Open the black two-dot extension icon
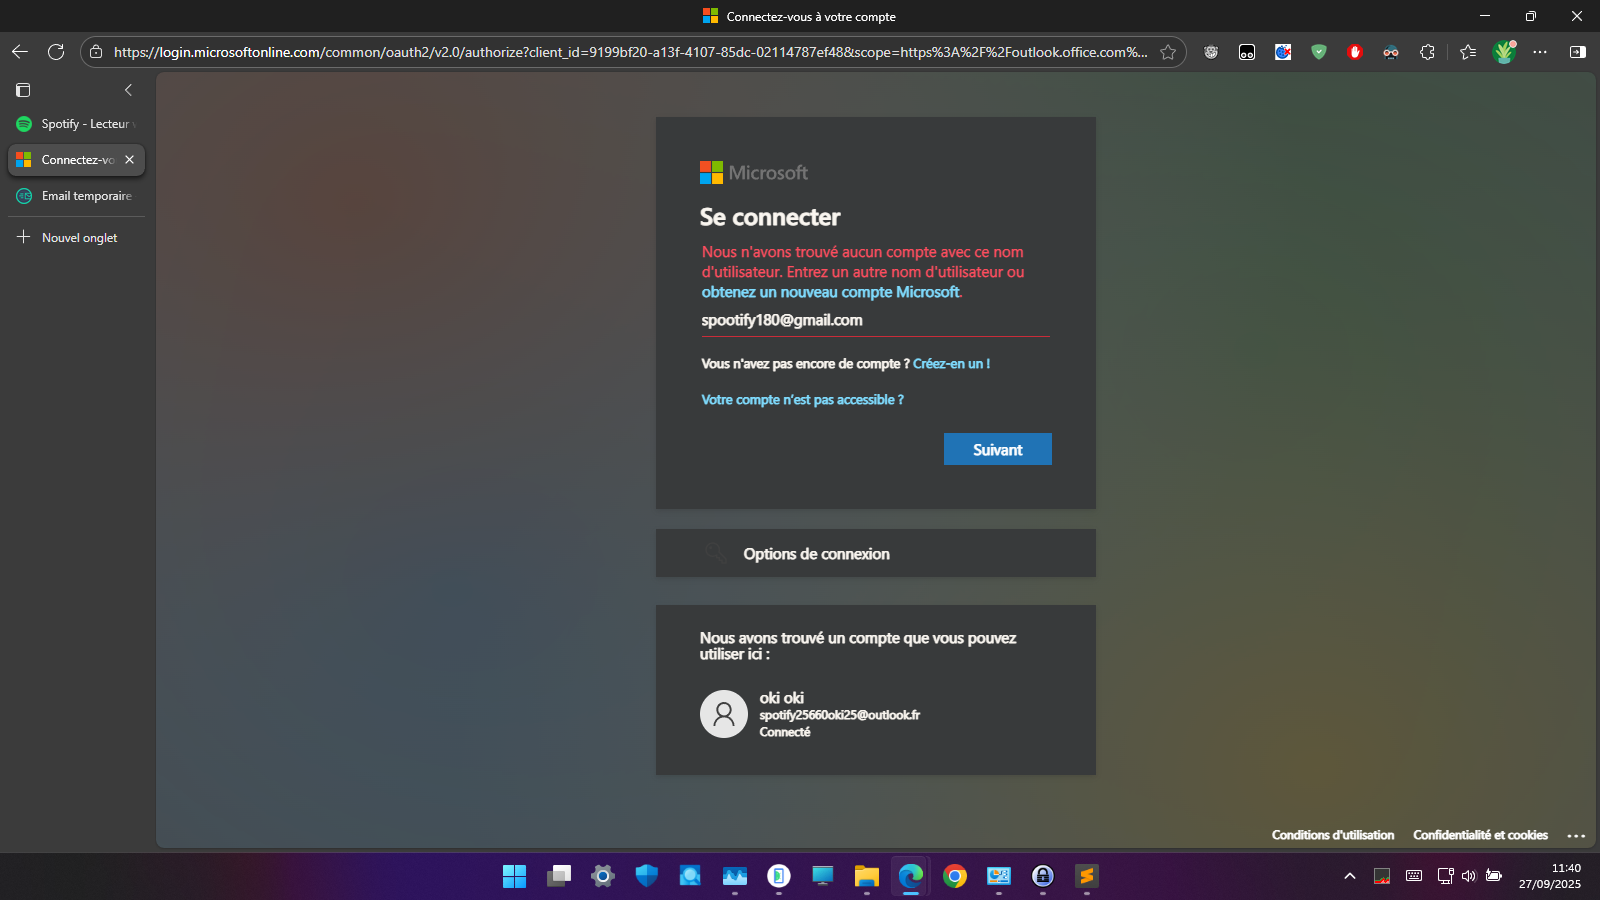Screen dimensions: 1600x900 [1247, 52]
